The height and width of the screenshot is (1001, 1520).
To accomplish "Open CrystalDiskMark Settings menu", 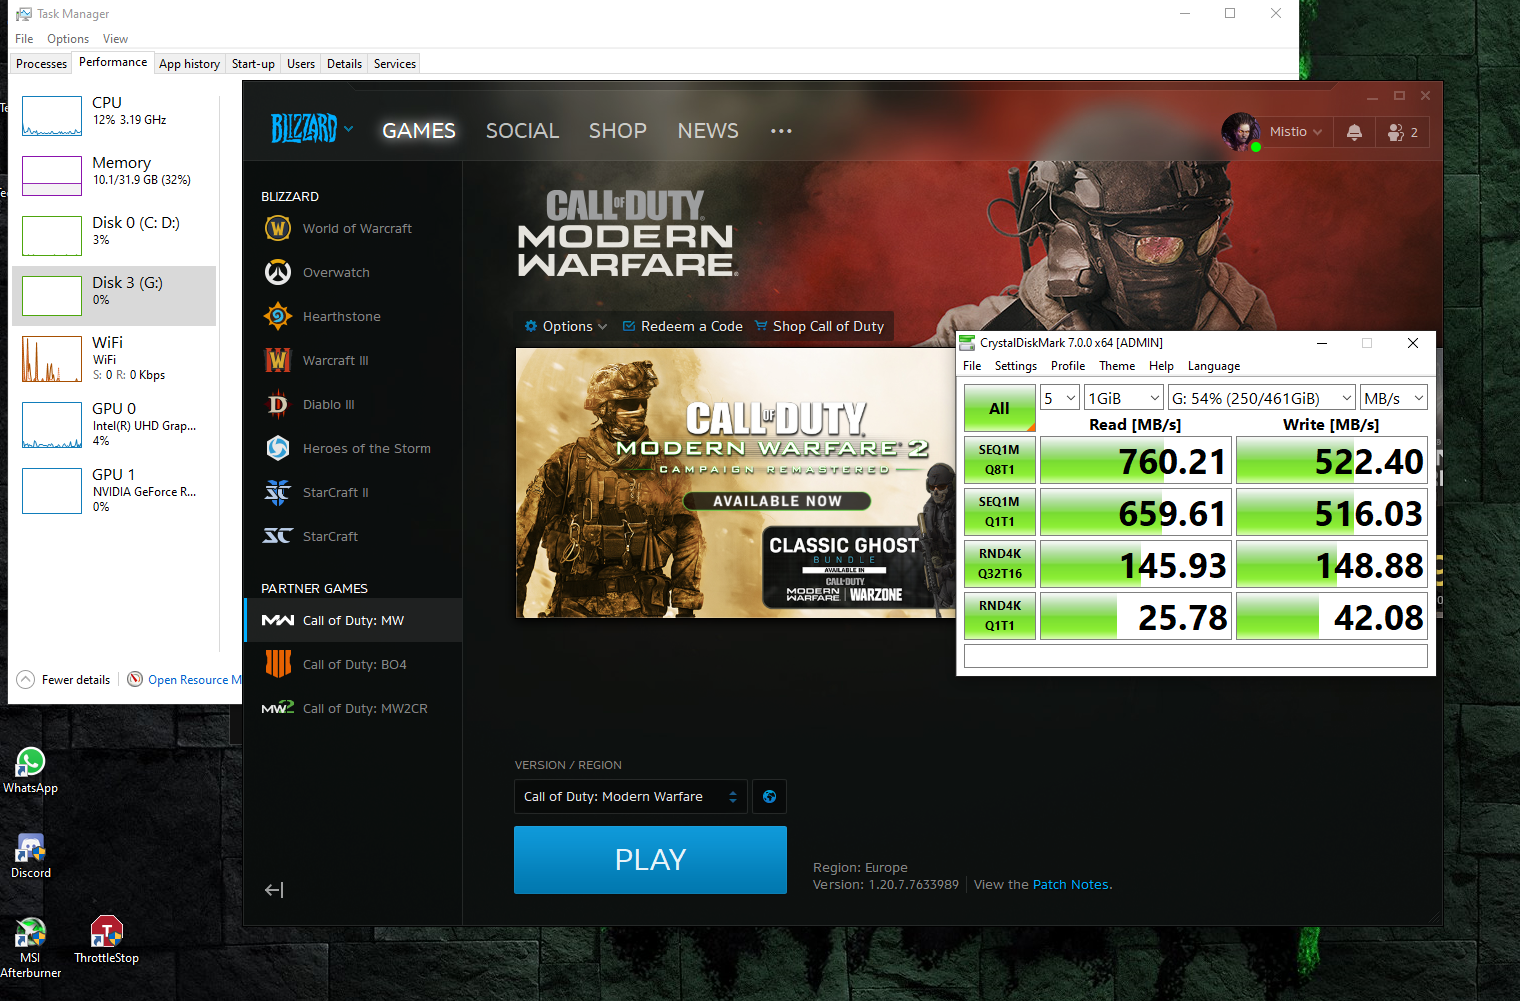I will pos(1015,366).
